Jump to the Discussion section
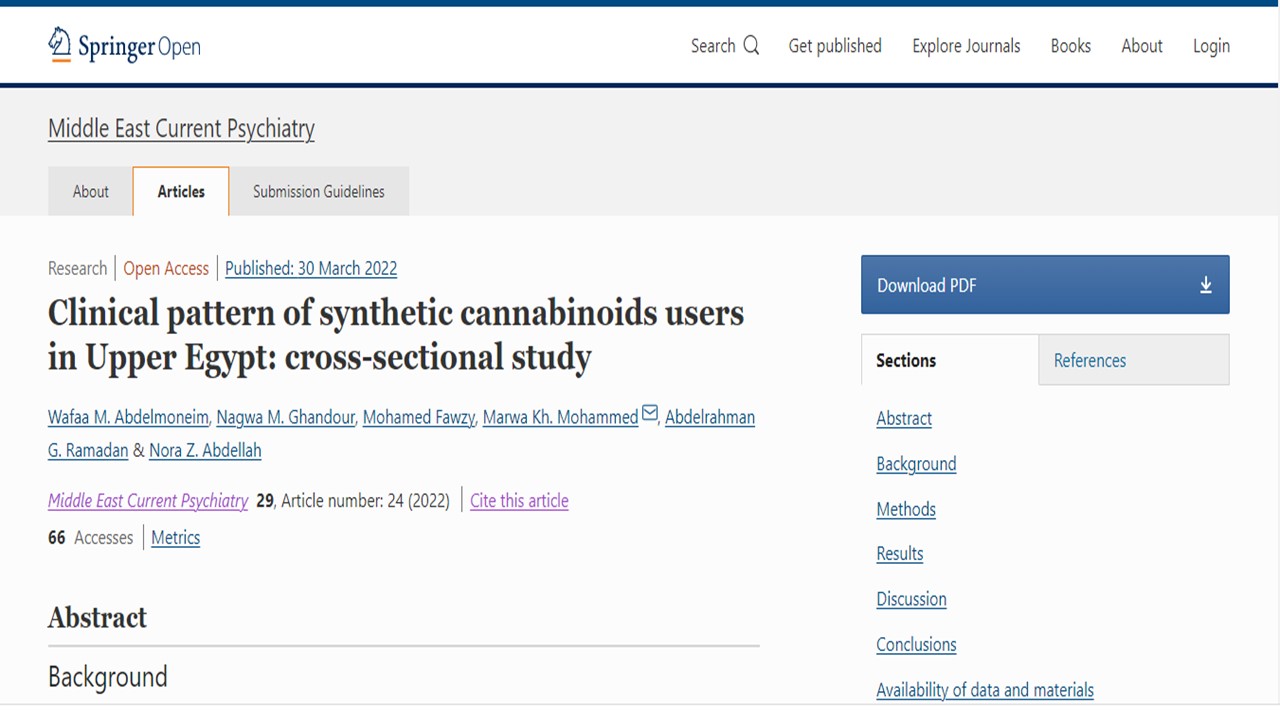This screenshot has width=1280, height=720. 911,599
